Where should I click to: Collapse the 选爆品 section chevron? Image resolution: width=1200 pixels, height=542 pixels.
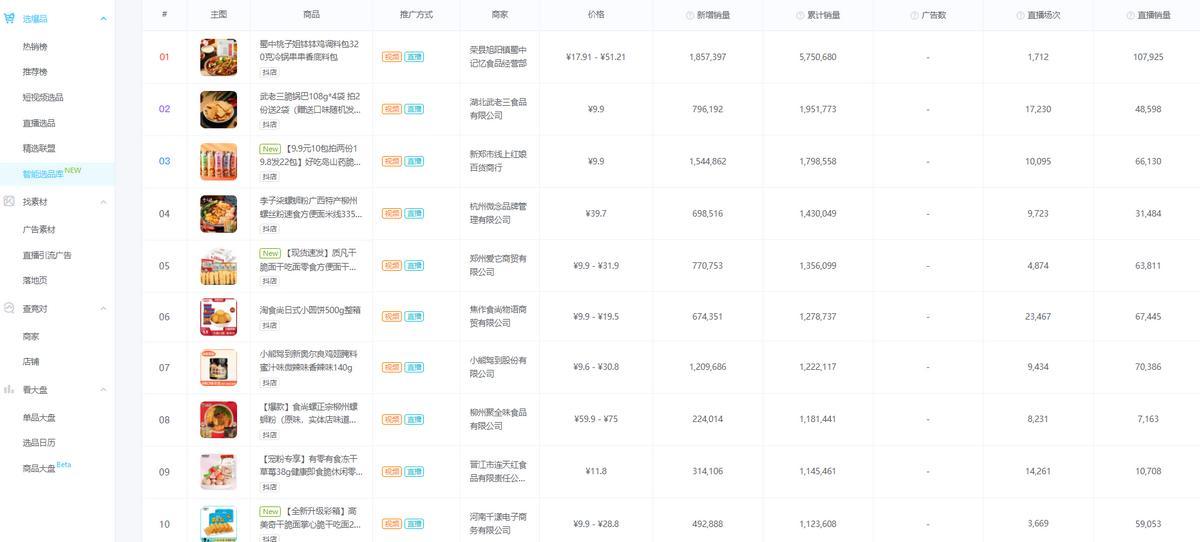pyautogui.click(x=102, y=19)
